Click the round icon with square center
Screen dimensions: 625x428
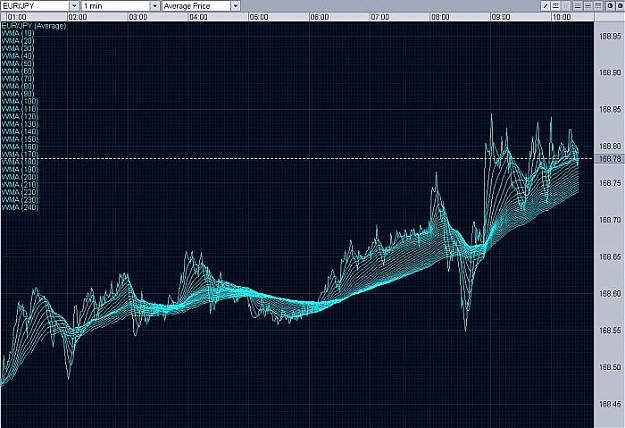[x=620, y=6]
